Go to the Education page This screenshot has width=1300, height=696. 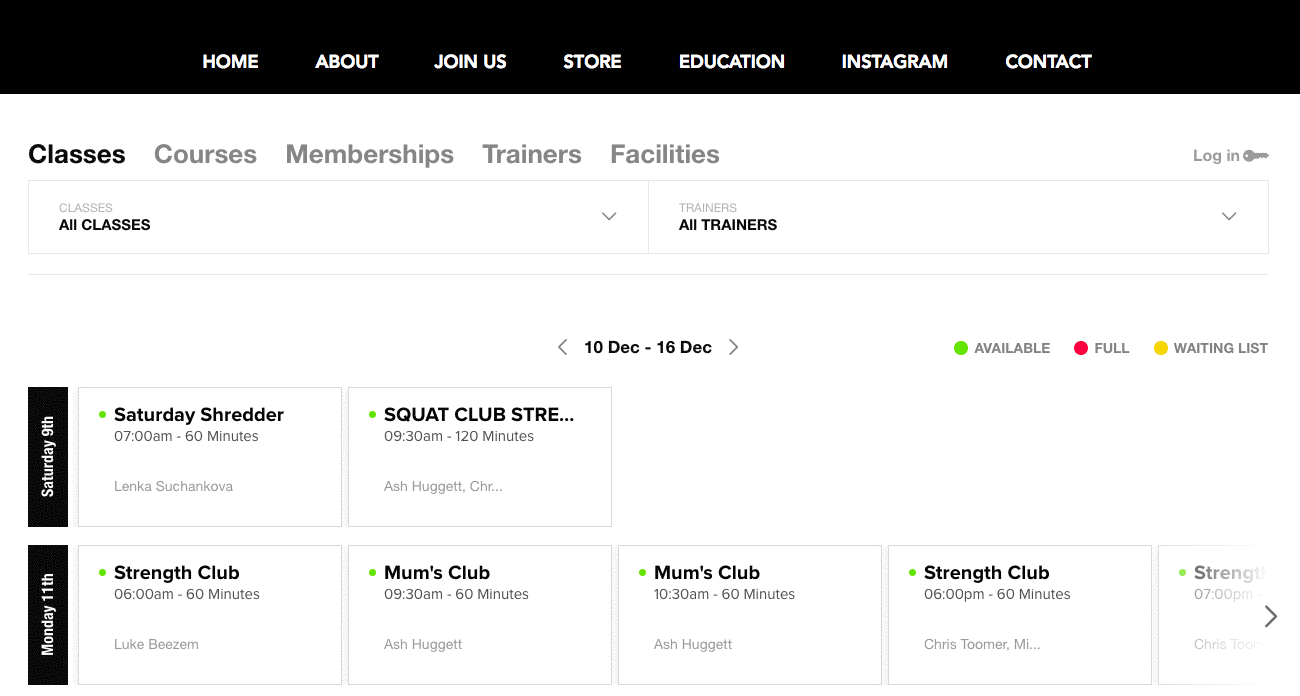(732, 61)
